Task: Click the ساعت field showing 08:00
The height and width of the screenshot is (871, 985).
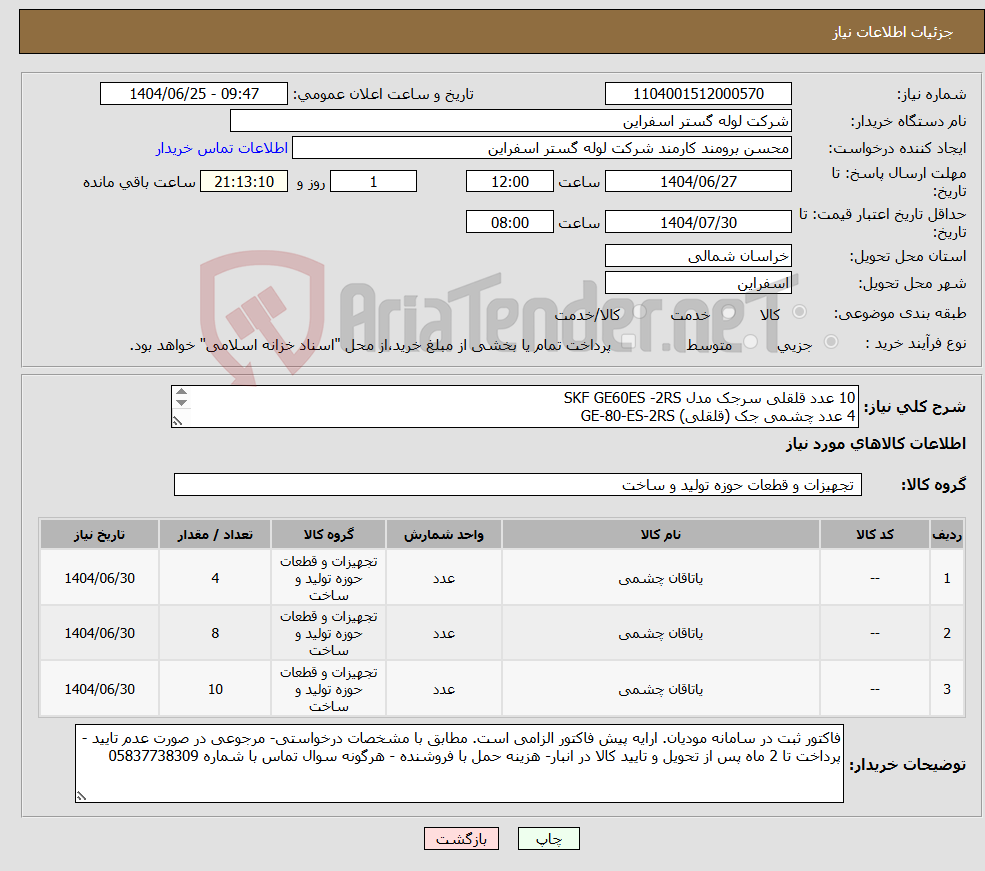Action: click(x=510, y=221)
